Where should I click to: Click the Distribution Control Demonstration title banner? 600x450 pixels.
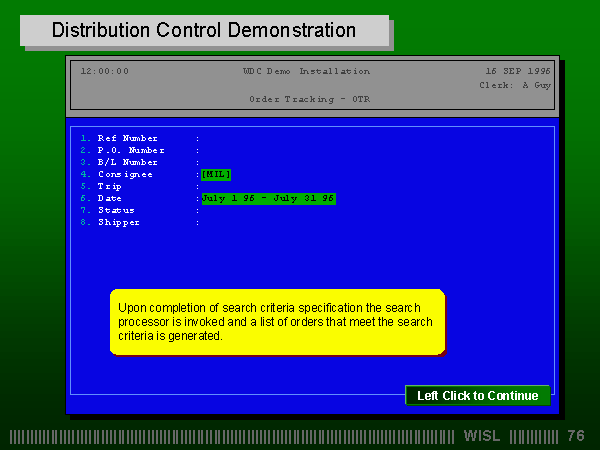pos(204,30)
